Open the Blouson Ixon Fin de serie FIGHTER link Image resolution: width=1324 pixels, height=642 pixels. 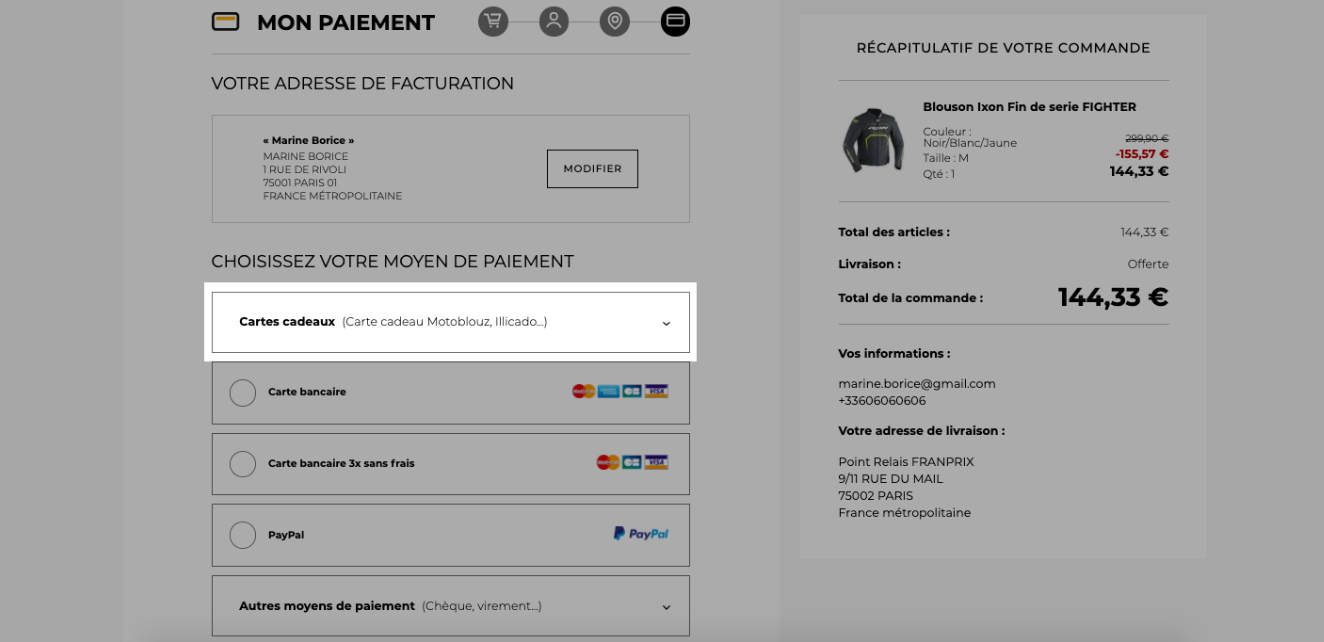pos(1029,107)
